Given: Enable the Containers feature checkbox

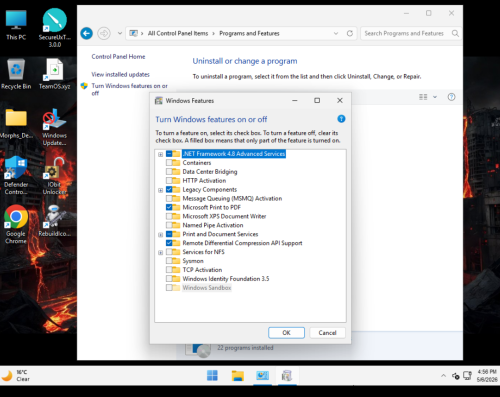Looking at the screenshot, I should pyautogui.click(x=169, y=163).
